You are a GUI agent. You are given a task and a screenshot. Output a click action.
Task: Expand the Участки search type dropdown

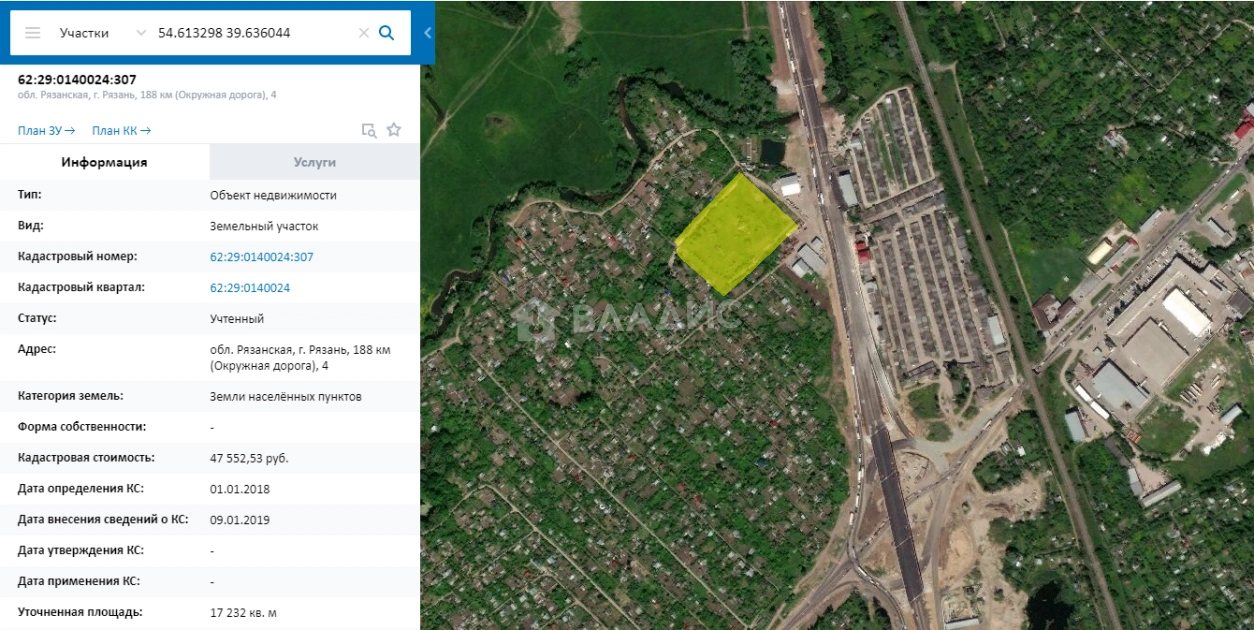click(140, 33)
